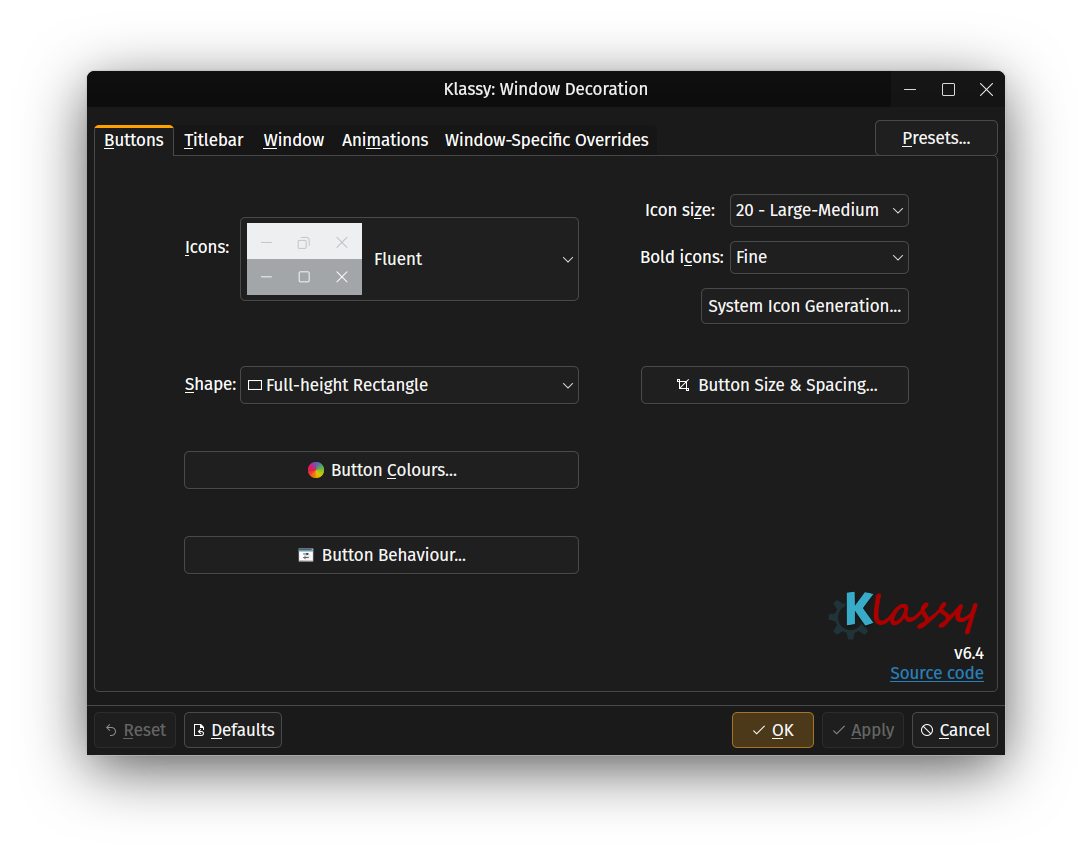Click the Shape label

click(x=210, y=385)
